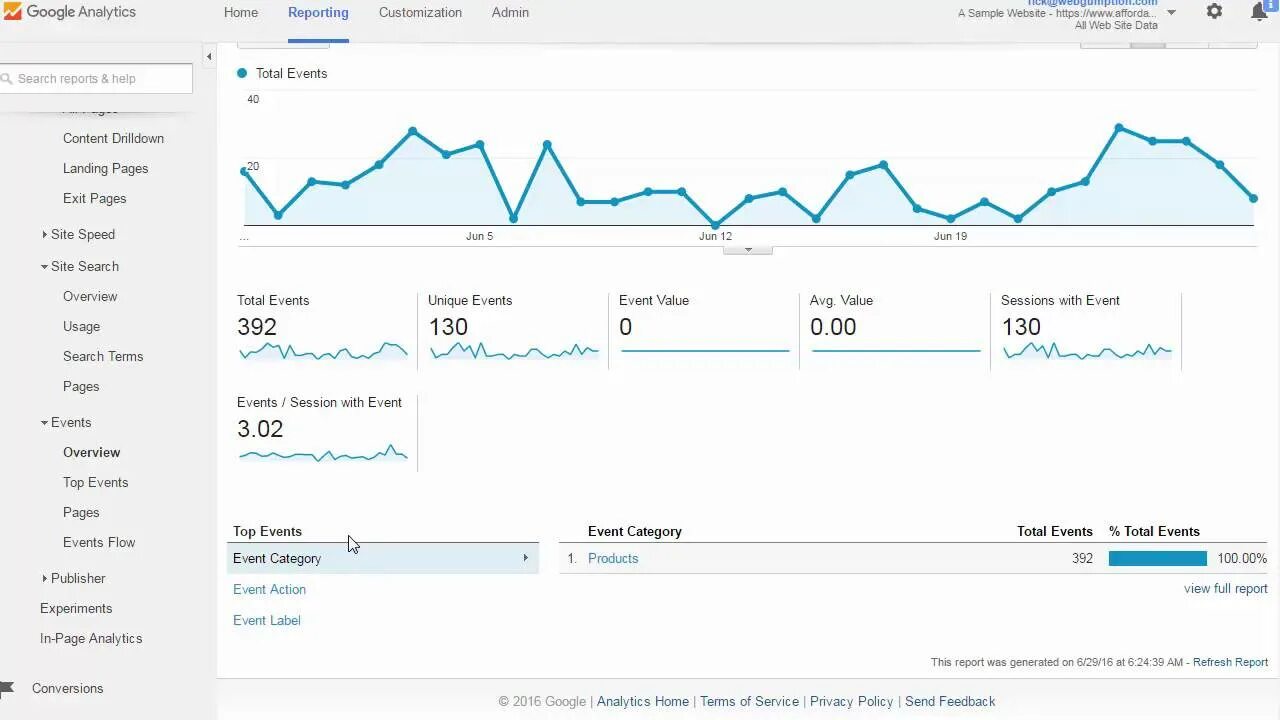1280x720 pixels.
Task: Expand the Event Category row arrow
Action: [525, 558]
